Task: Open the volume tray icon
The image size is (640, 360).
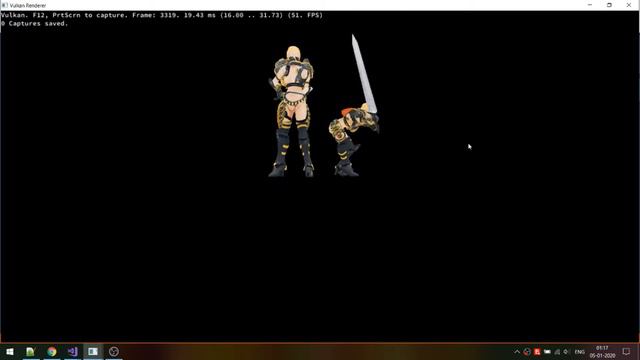Action: [x=566, y=352]
